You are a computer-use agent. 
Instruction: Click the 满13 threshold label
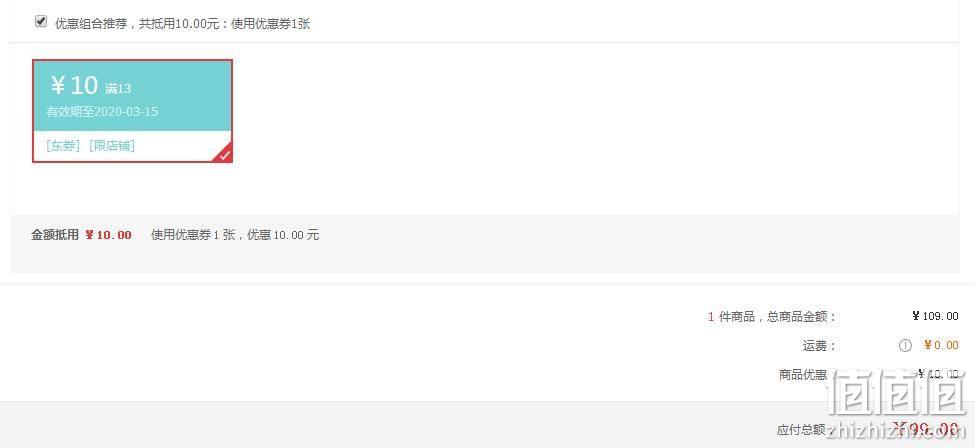(x=118, y=88)
